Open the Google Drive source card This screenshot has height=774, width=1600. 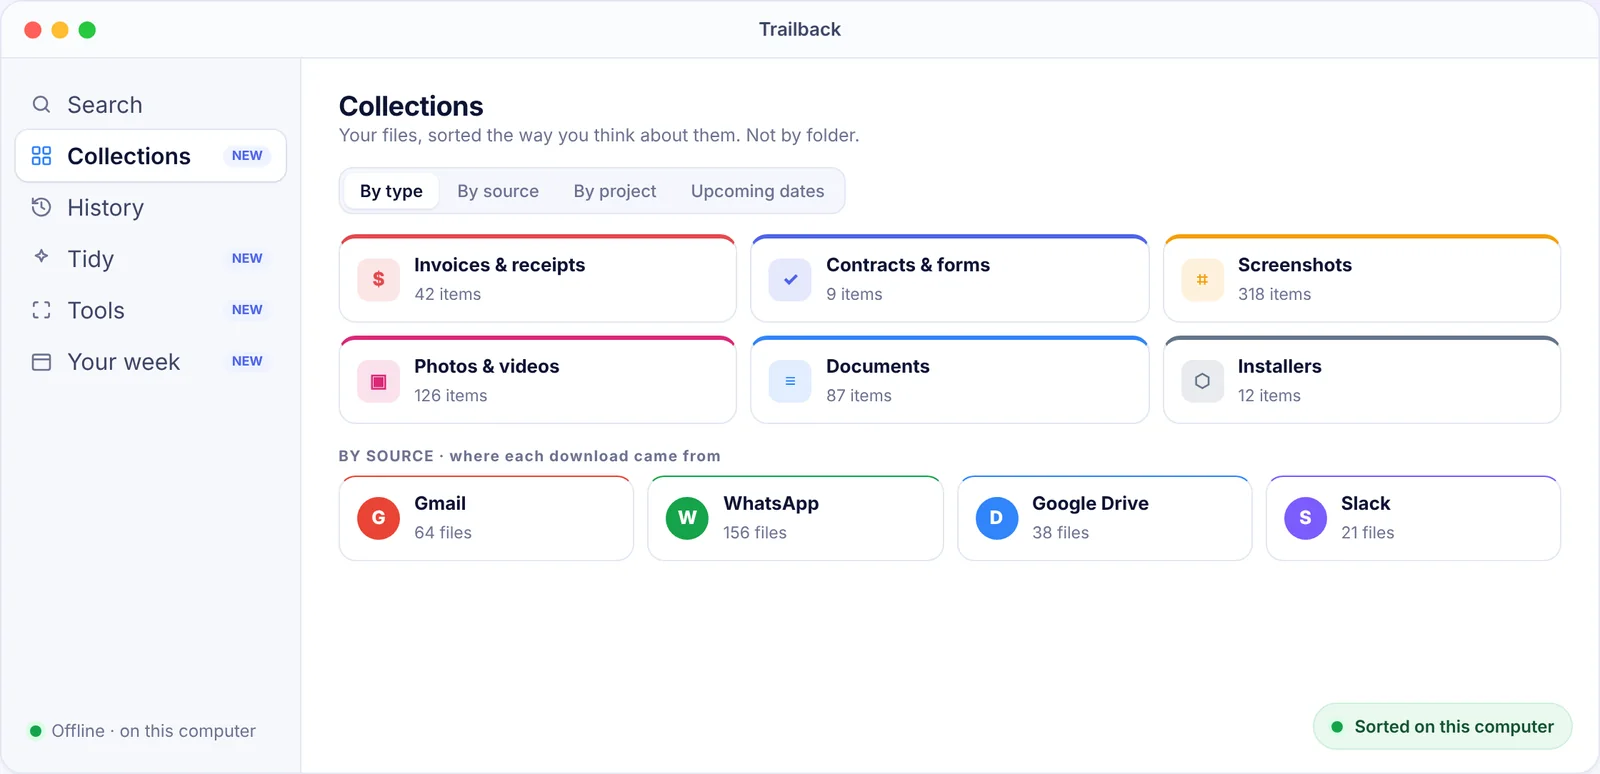1104,518
